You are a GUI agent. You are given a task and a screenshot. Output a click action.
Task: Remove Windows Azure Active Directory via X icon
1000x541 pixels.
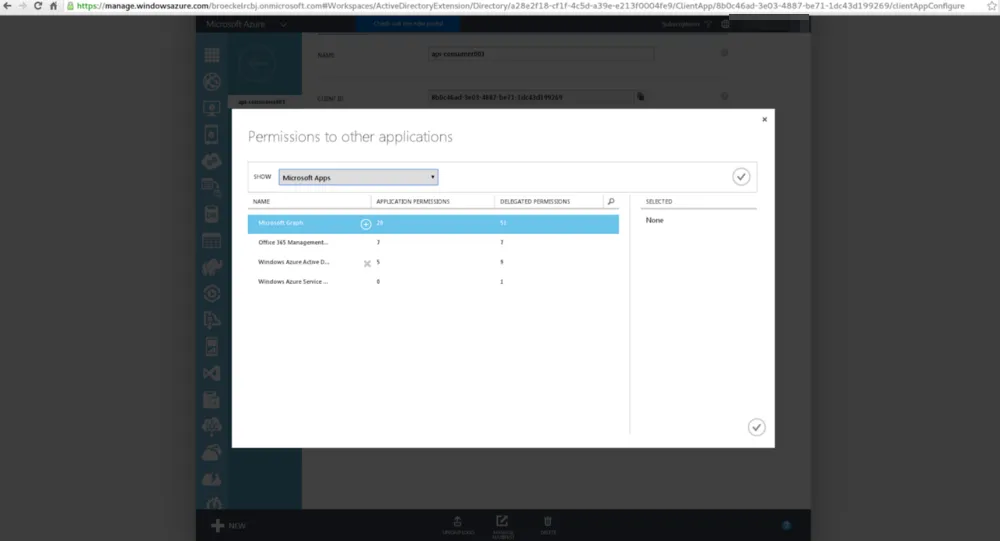coord(367,263)
